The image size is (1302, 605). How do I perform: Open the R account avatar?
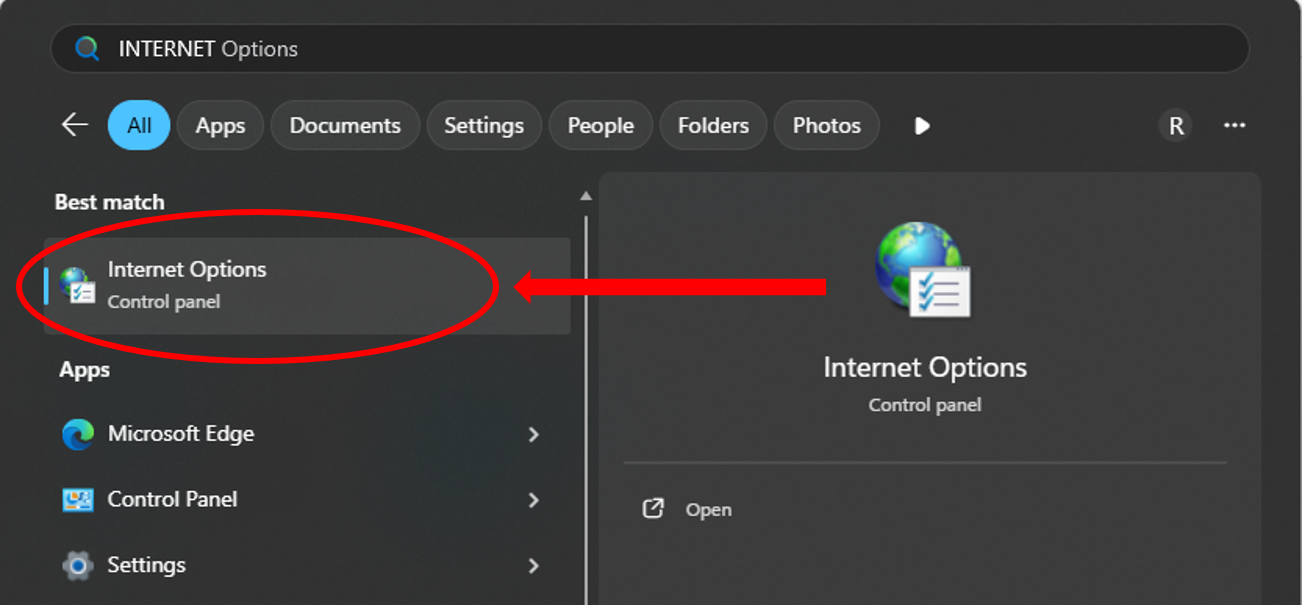point(1176,125)
